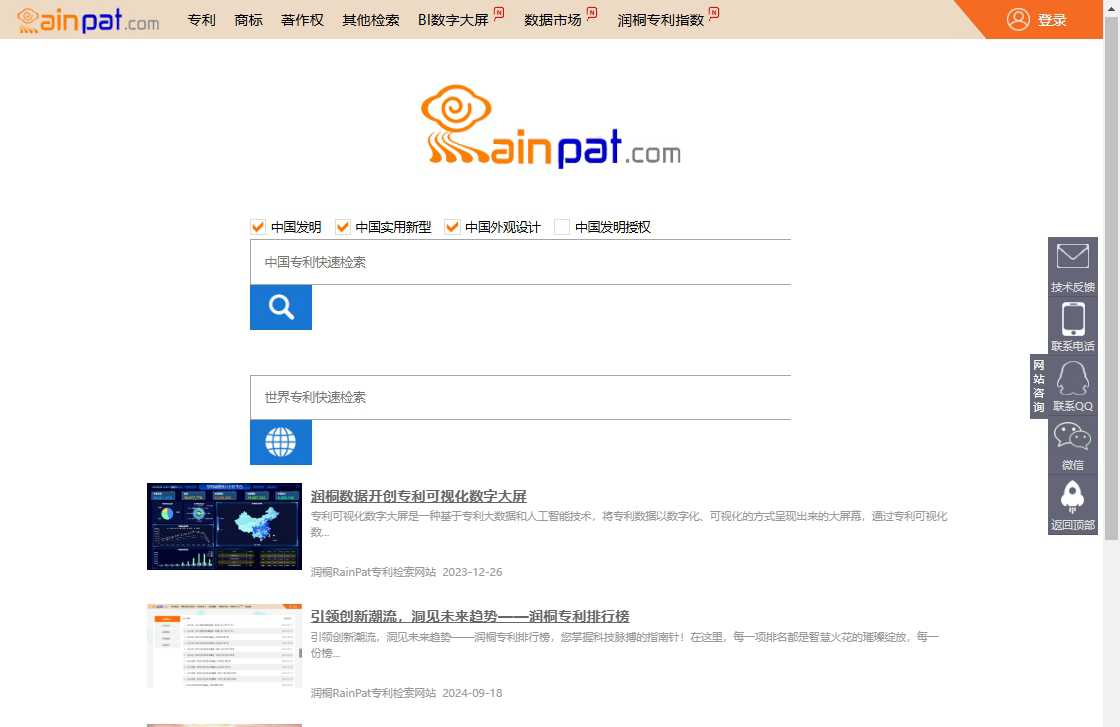Click 返回顶部 rocket icon
The image size is (1120, 727).
(1072, 497)
